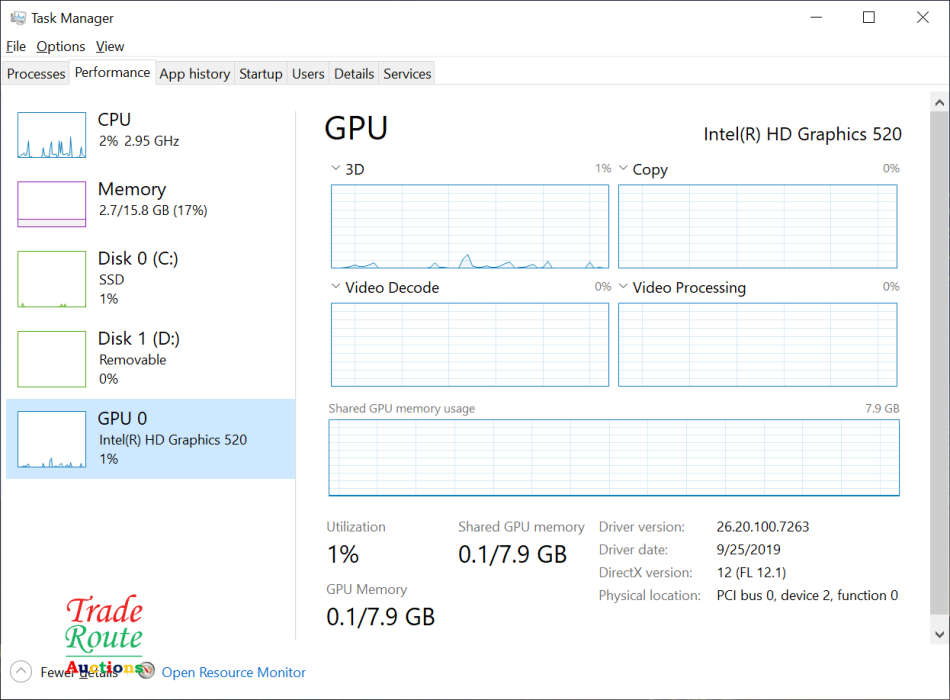Click the Task Manager title bar icon
Image resolution: width=950 pixels, height=700 pixels.
pyautogui.click(x=17, y=18)
